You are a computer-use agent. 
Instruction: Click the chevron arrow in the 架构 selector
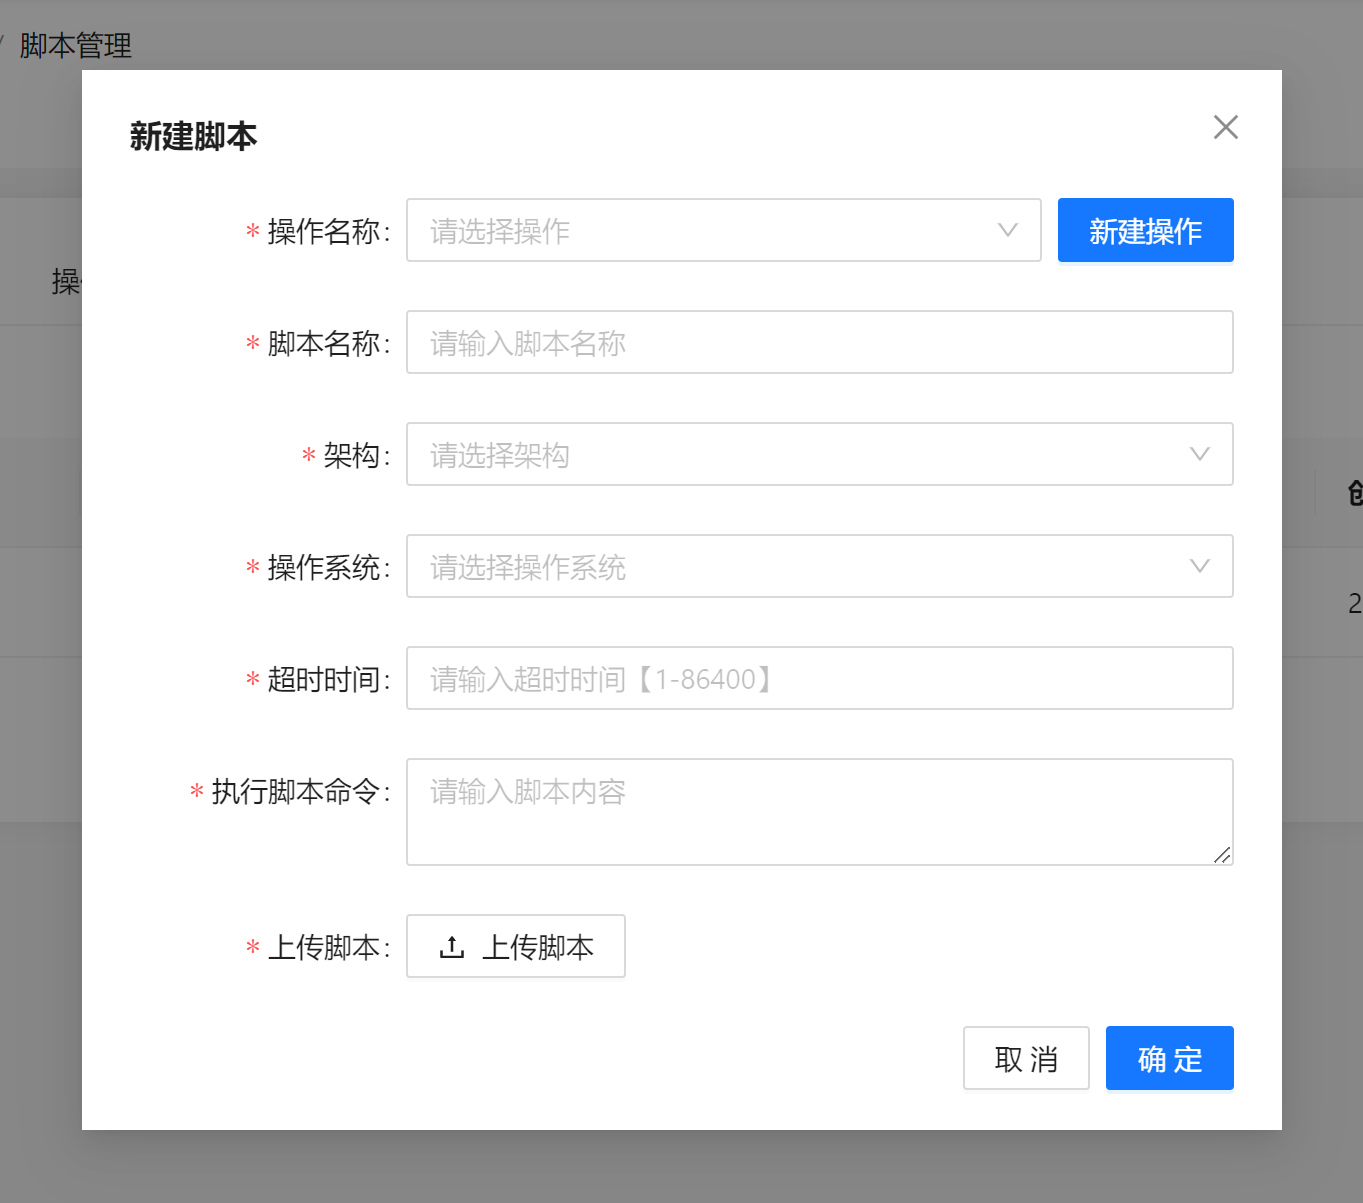tap(1199, 454)
